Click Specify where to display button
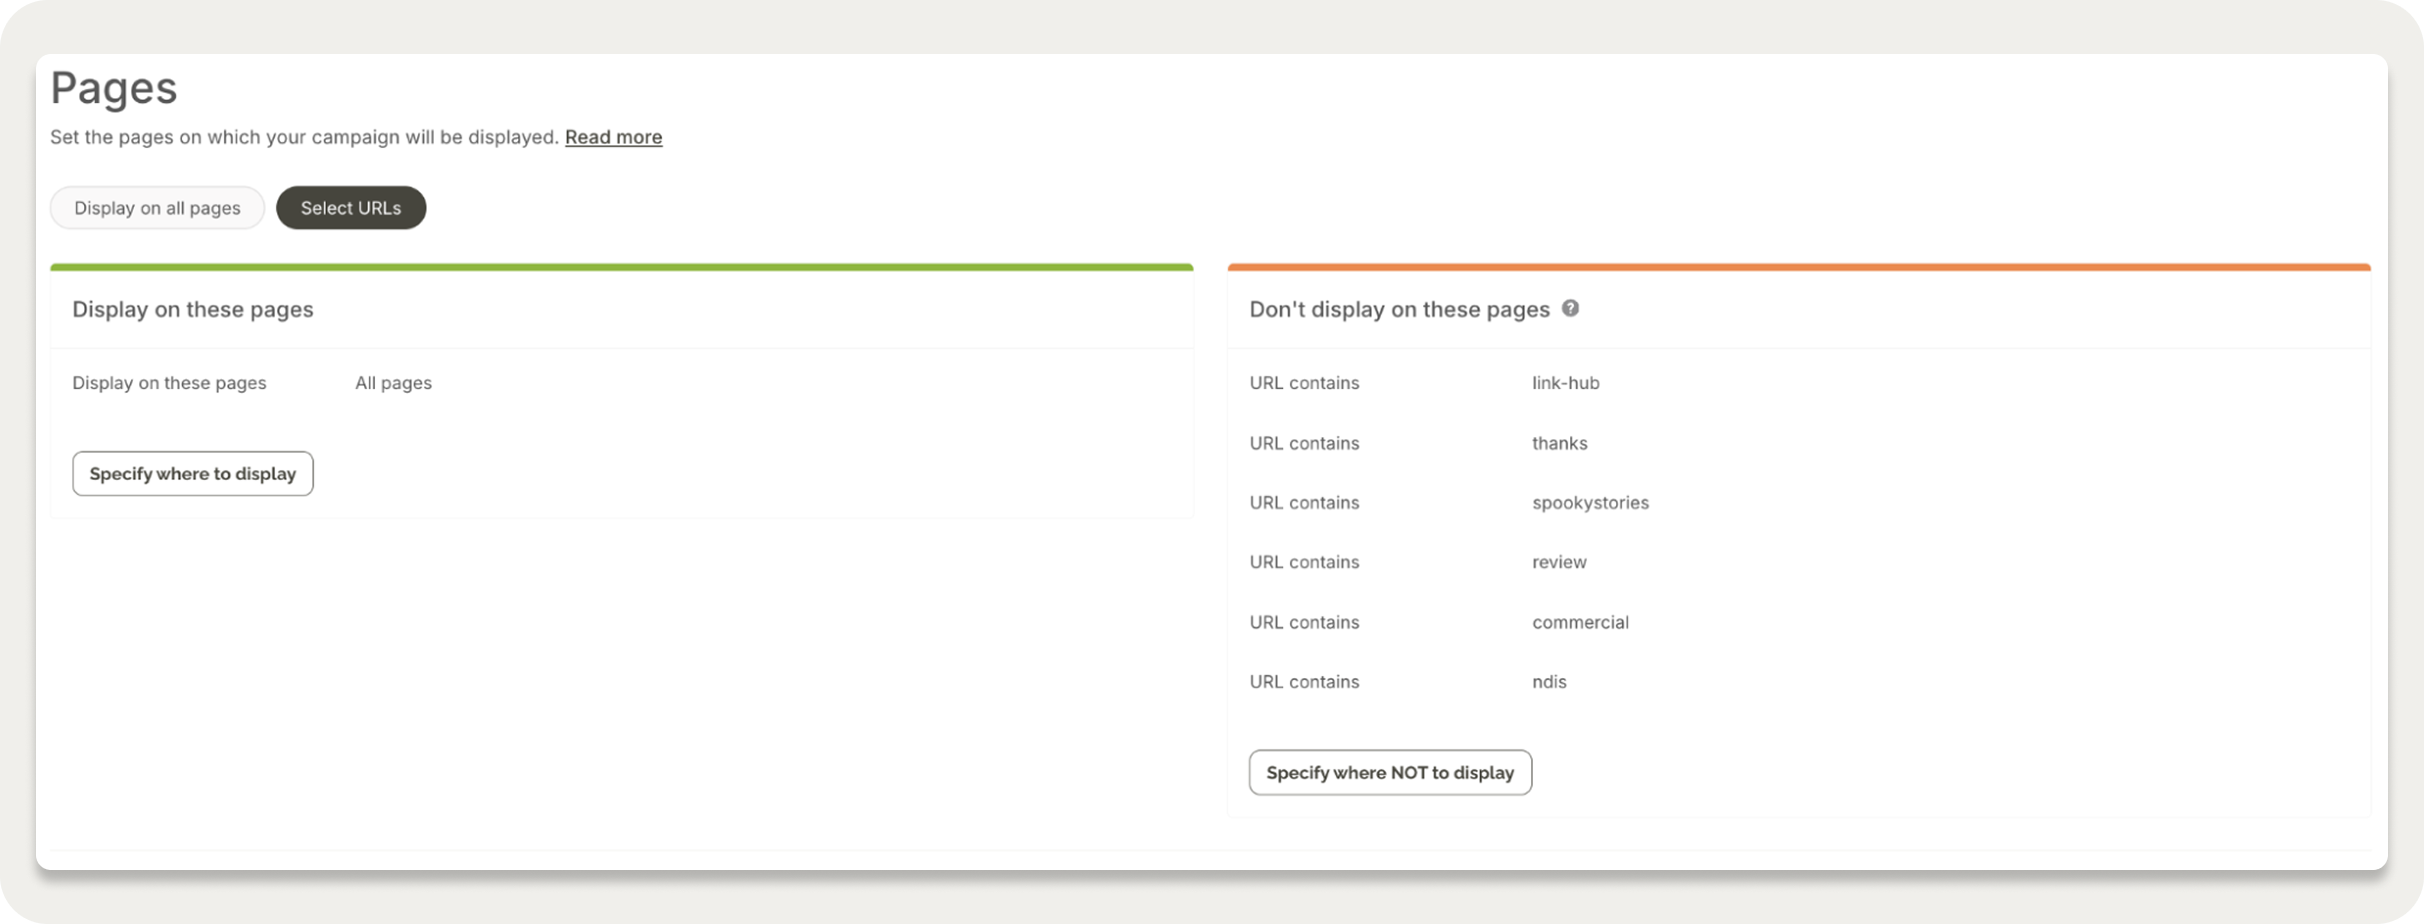This screenshot has width=2424, height=924. [193, 473]
